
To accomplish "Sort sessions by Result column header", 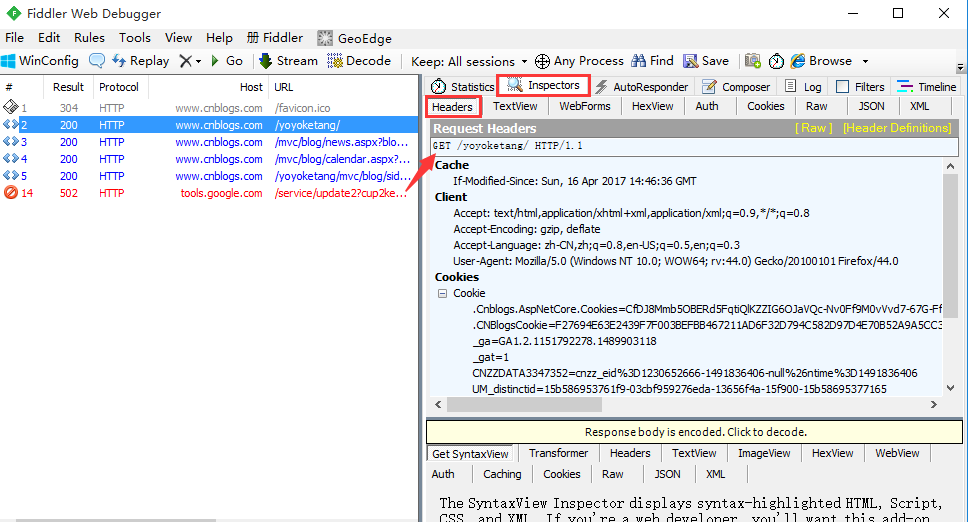I will click(x=68, y=87).
